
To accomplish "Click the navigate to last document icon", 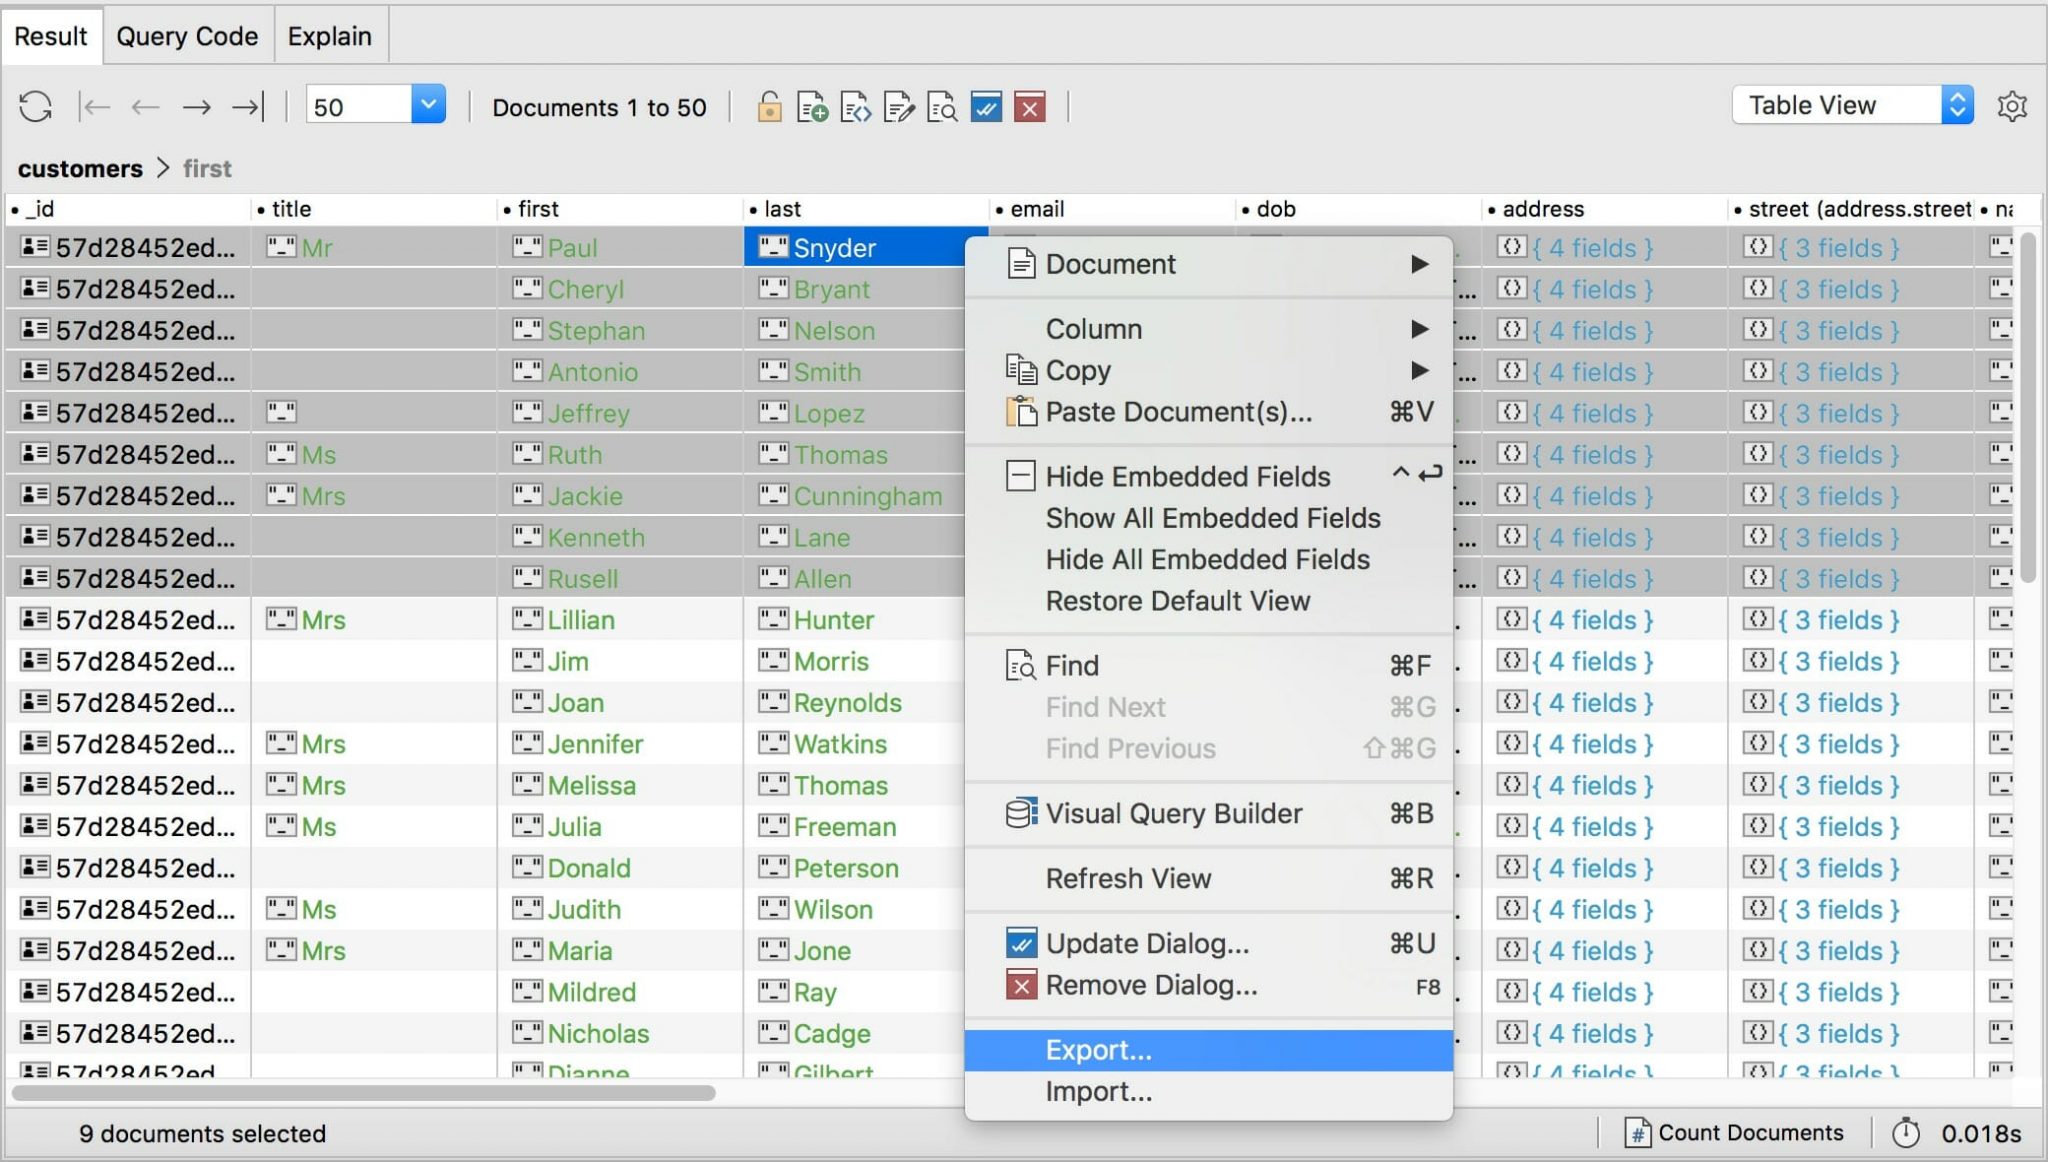I will [x=249, y=106].
